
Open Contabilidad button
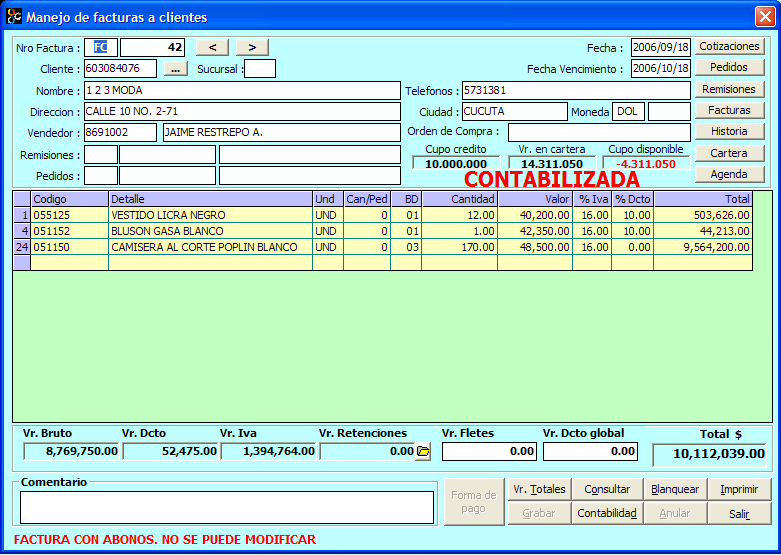point(607,513)
